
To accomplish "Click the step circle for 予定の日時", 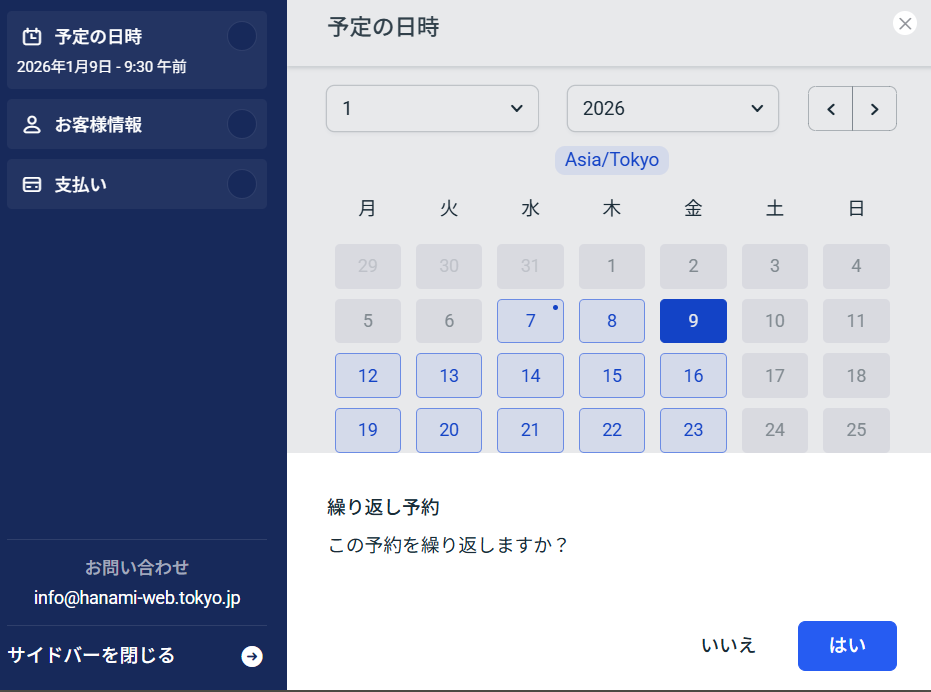I will click(x=242, y=37).
